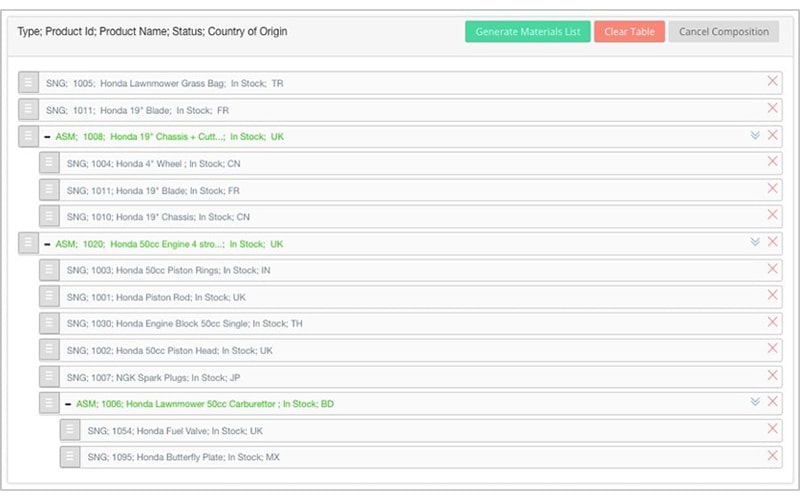
Task: Delete the ASM 1008 Chassis assembly row
Action: pyautogui.click(x=772, y=135)
